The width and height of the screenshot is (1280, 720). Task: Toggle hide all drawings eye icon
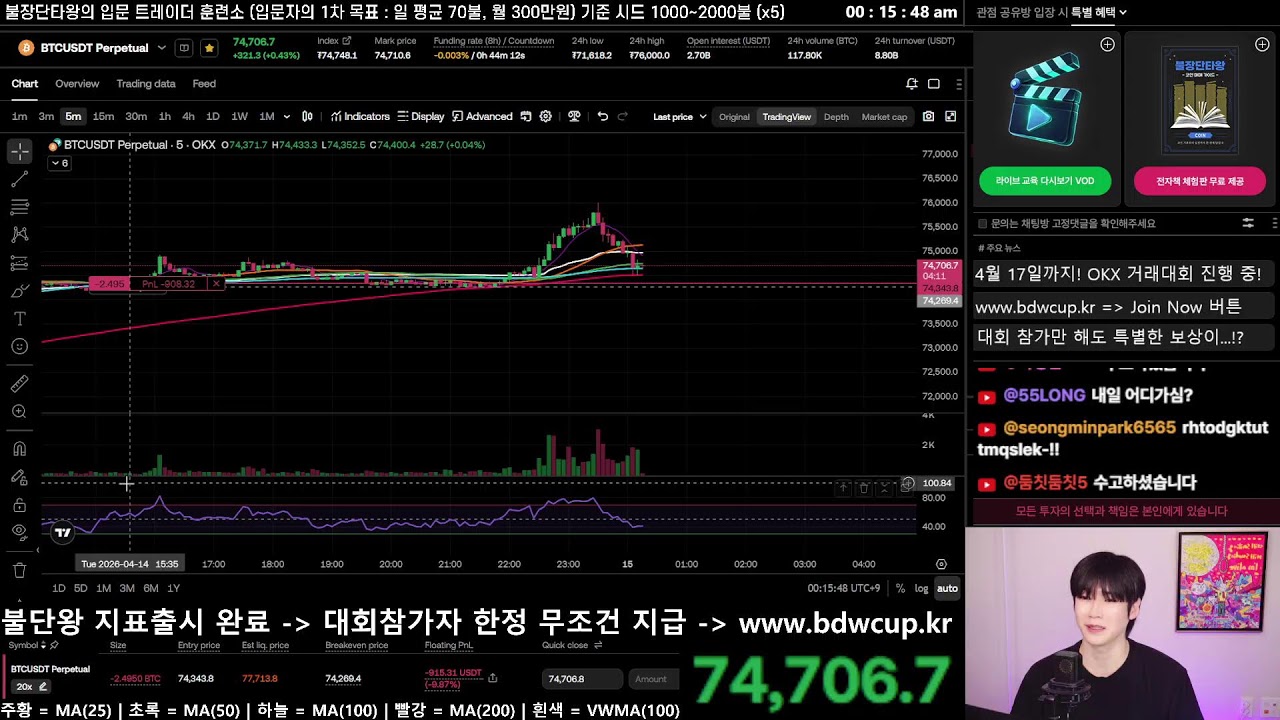pos(19,532)
